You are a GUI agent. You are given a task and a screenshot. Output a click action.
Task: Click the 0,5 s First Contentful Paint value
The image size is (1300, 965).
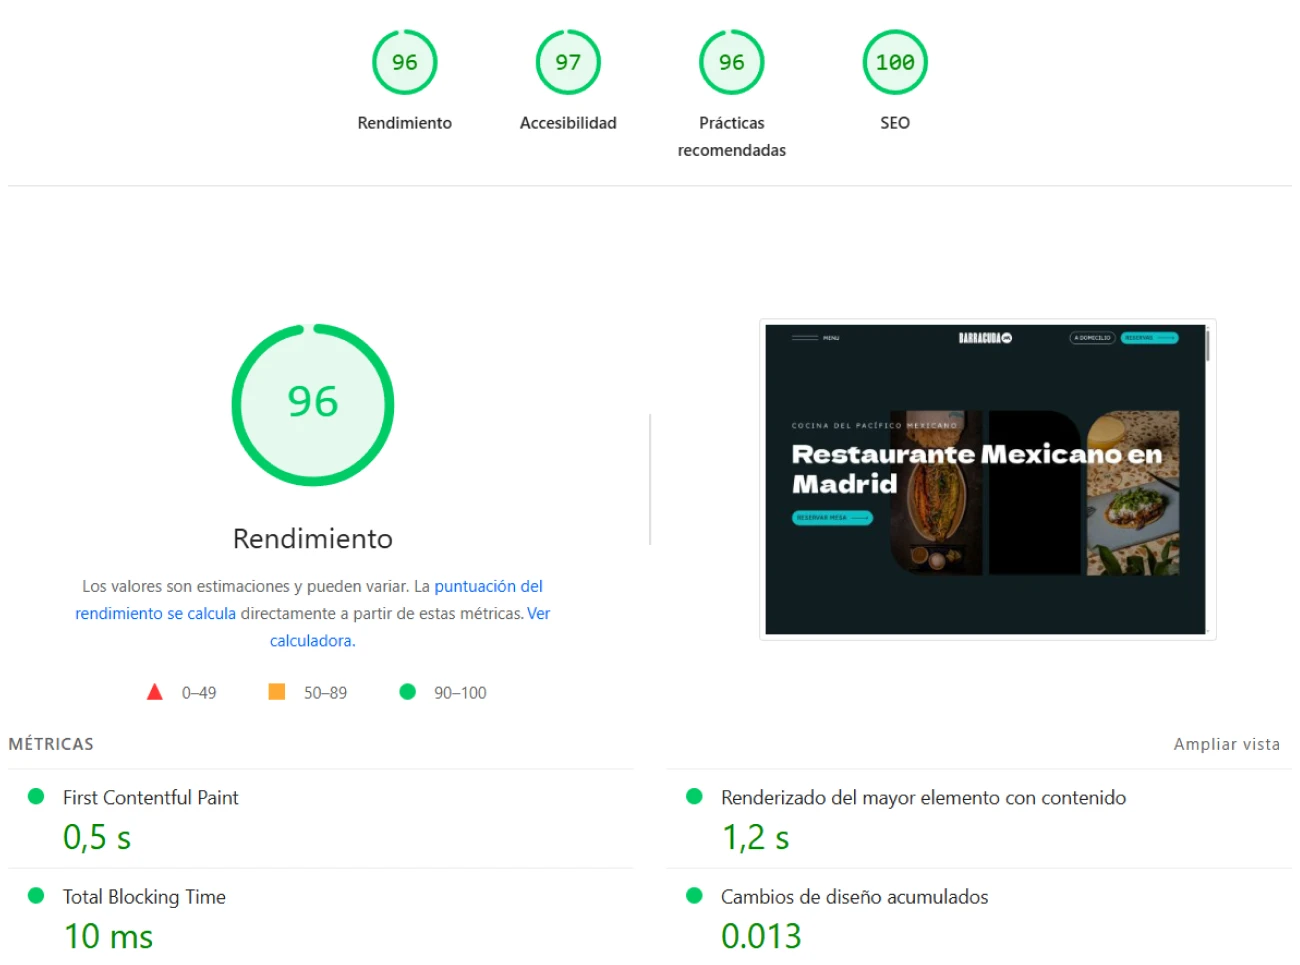(97, 838)
